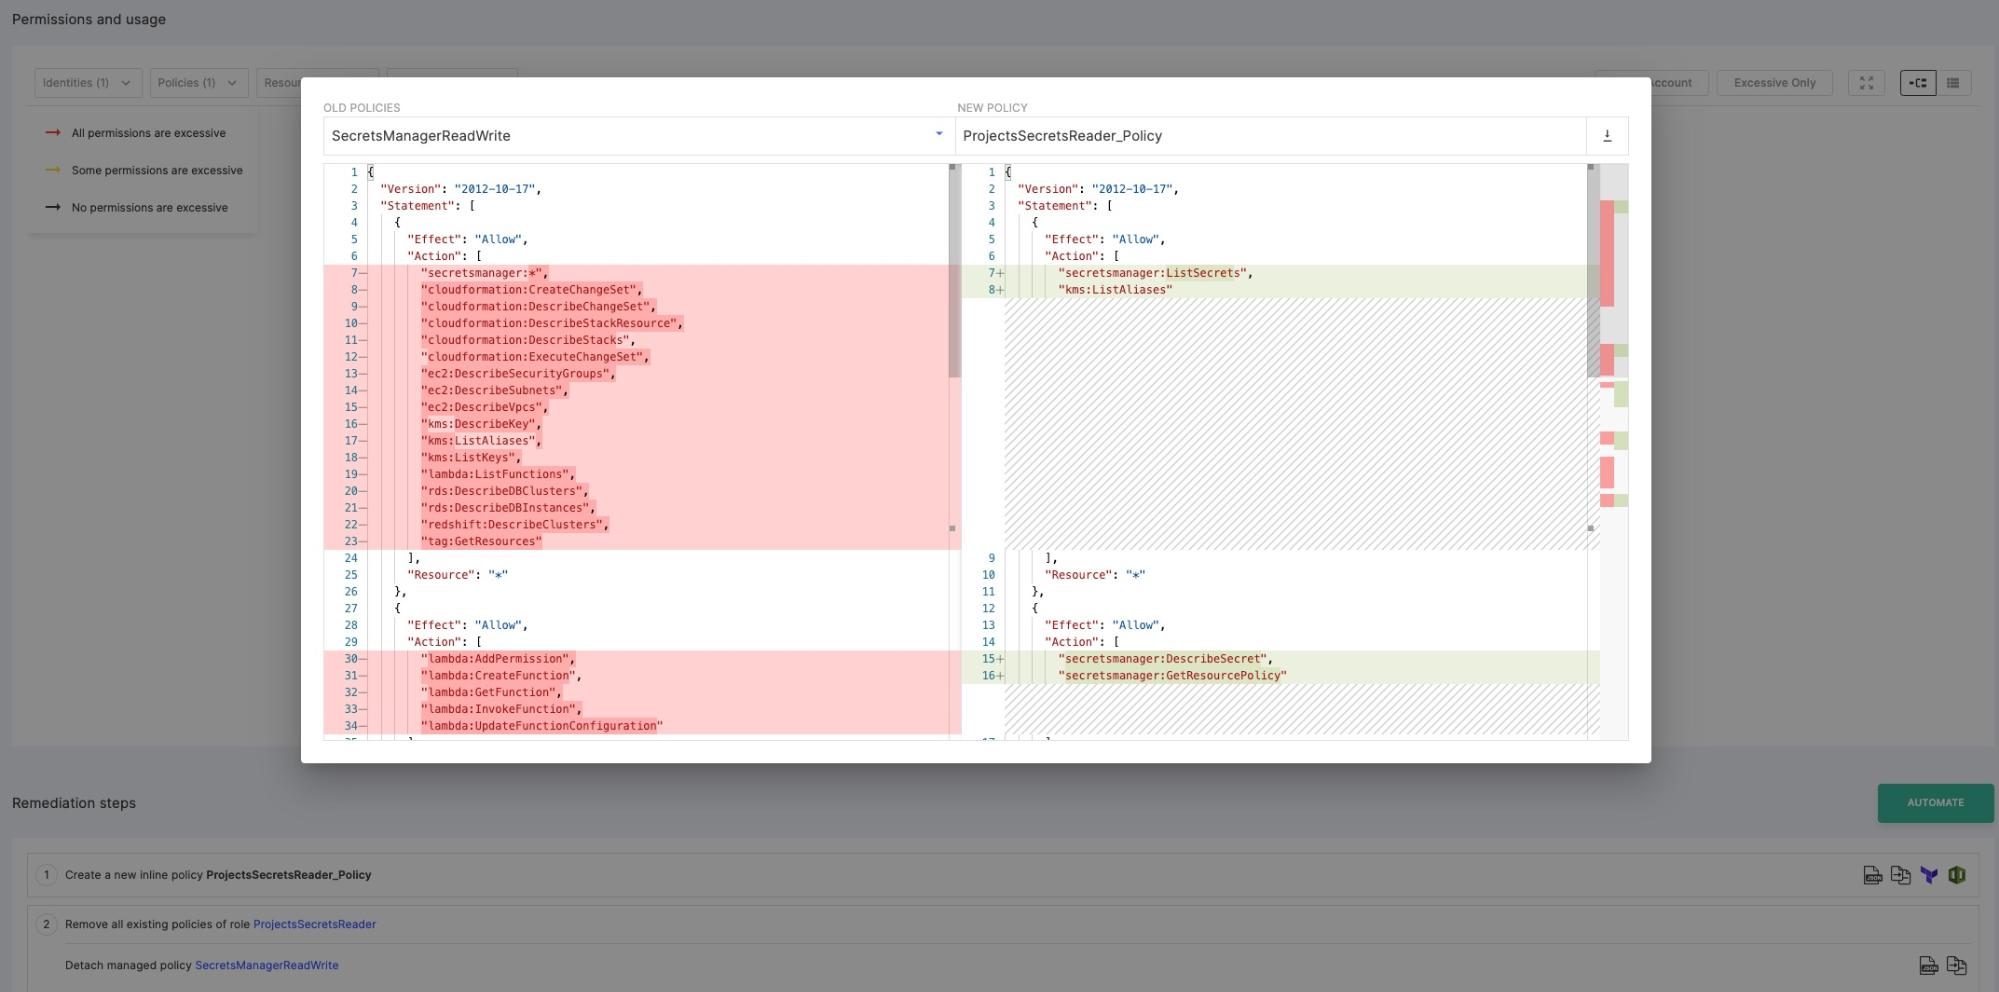Image resolution: width=1999 pixels, height=992 pixels.
Task: Click added line "secretsmanager:GetResourcePolicy"
Action: [x=1173, y=676]
